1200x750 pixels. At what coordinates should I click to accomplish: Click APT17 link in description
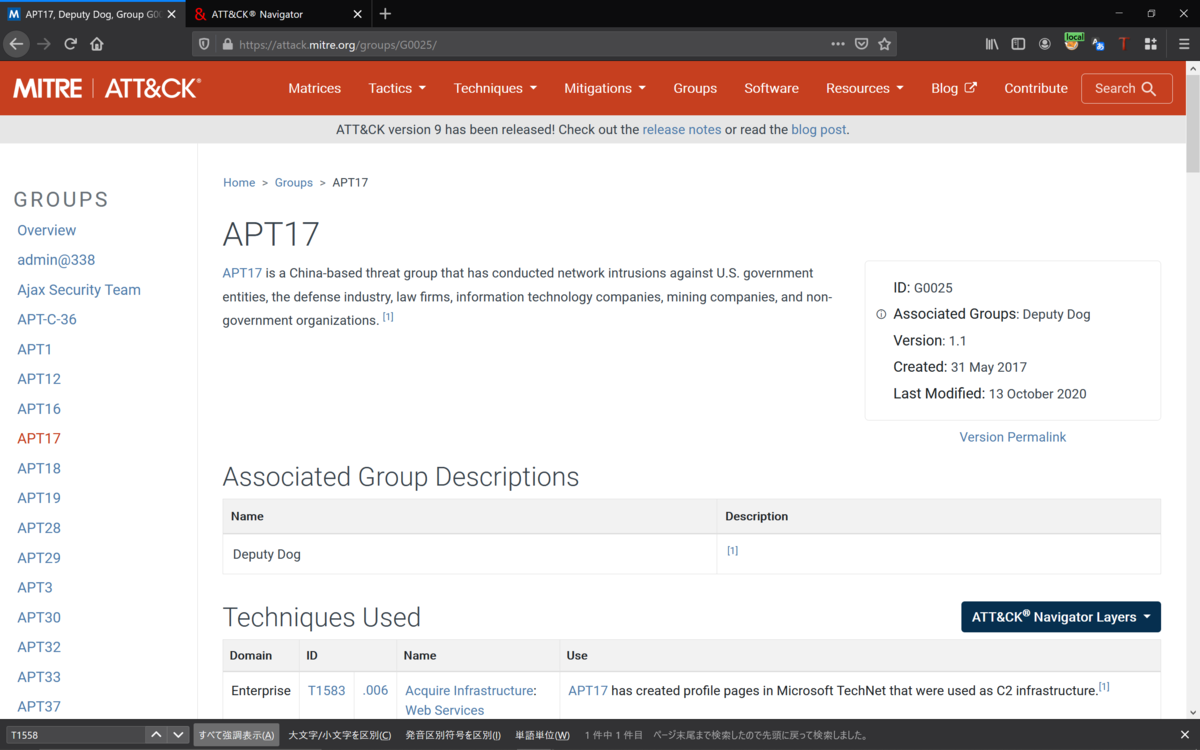click(242, 273)
